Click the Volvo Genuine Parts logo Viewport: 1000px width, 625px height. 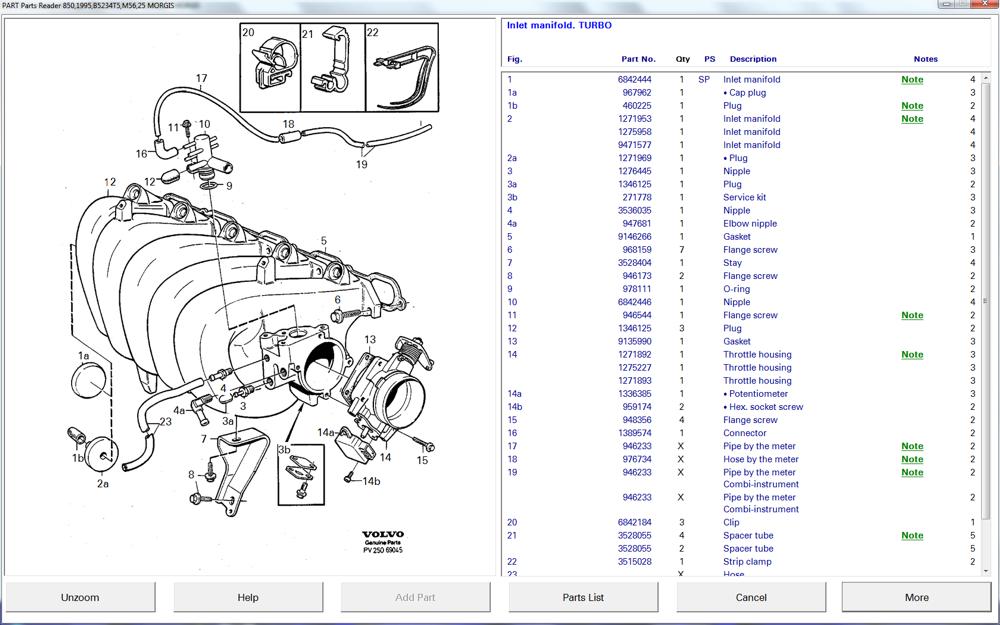(382, 541)
